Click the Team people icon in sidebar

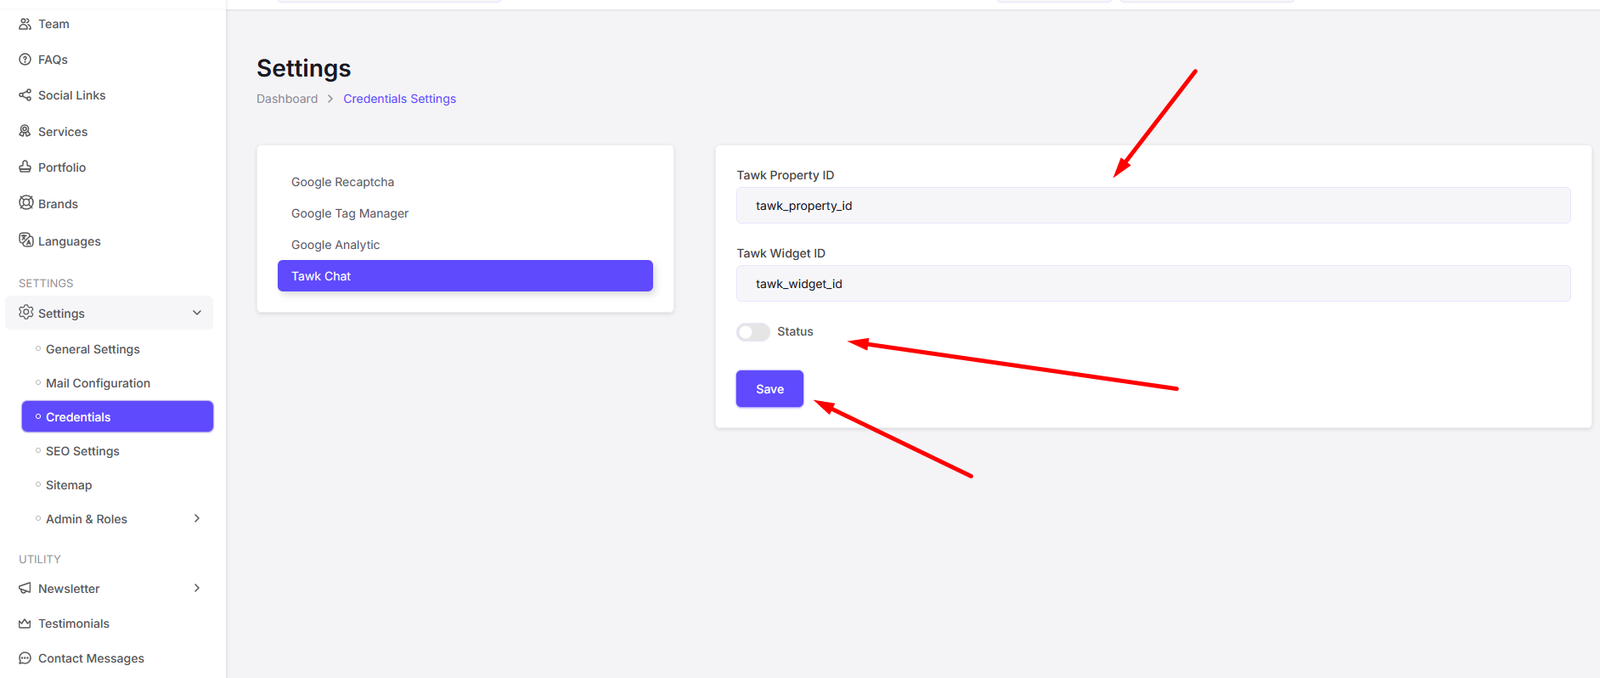pyautogui.click(x=25, y=24)
